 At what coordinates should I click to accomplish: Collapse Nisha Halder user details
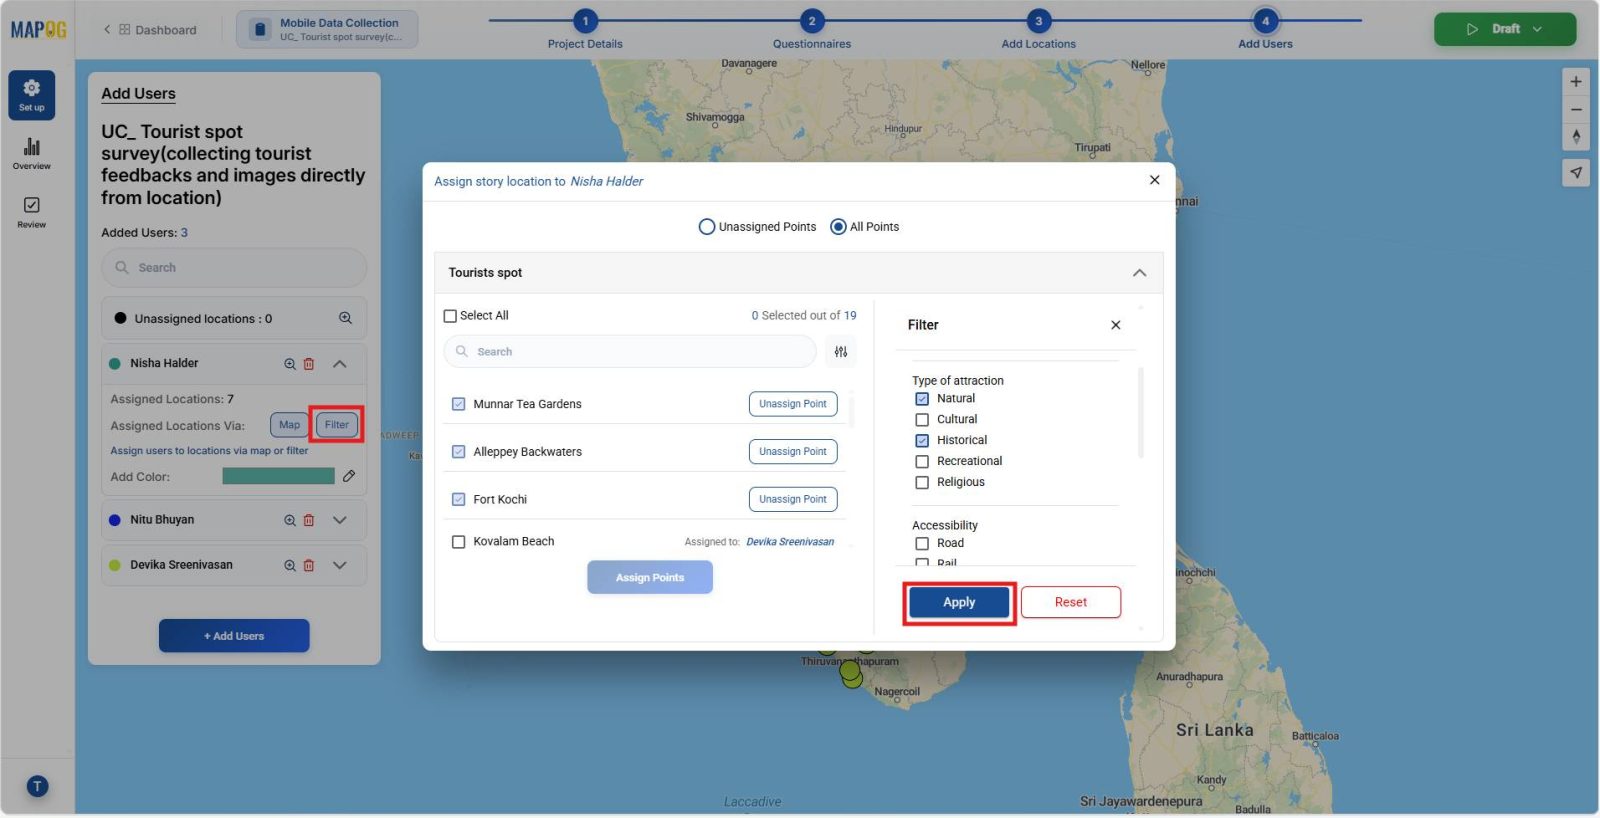coord(340,364)
